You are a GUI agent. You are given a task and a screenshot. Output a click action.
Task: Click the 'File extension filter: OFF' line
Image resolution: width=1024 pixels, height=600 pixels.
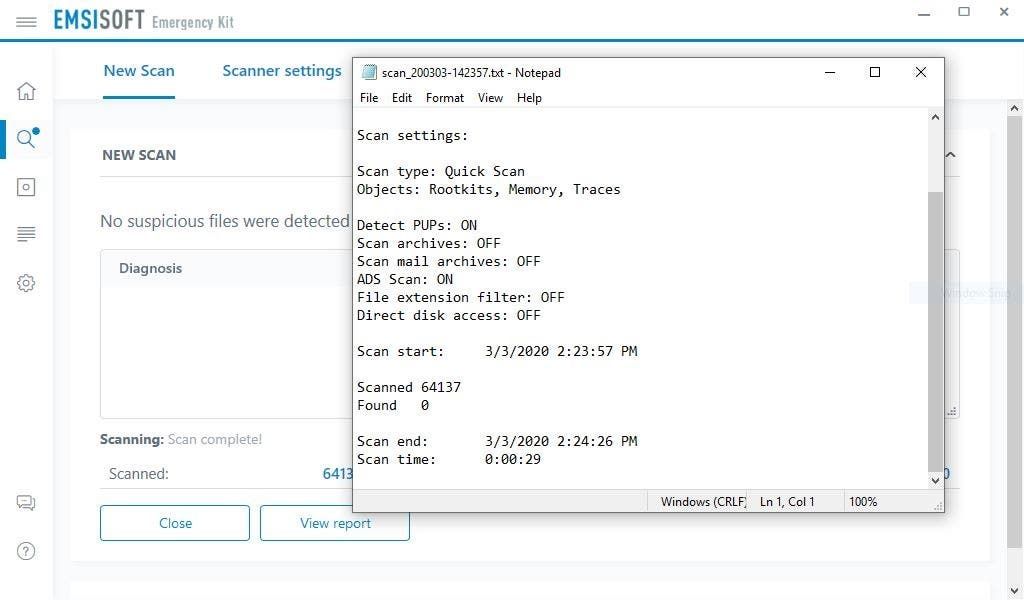pyautogui.click(x=460, y=298)
